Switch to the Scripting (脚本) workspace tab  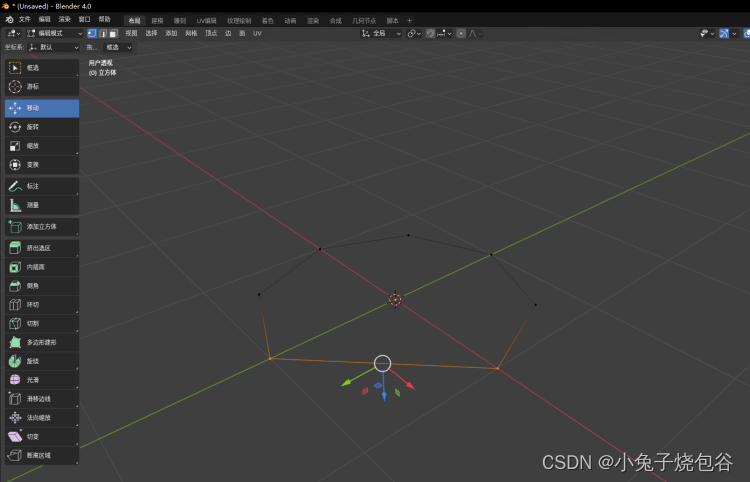coord(393,21)
